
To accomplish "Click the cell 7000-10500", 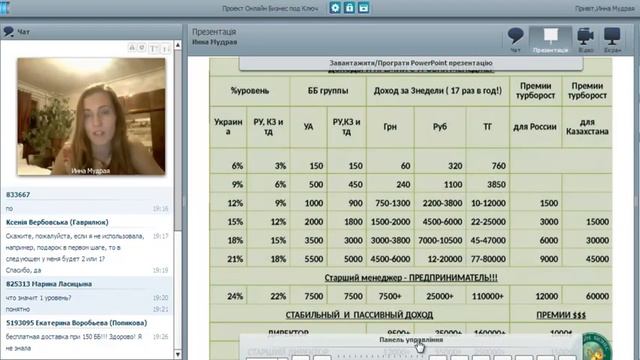I will pyautogui.click(x=440, y=240).
